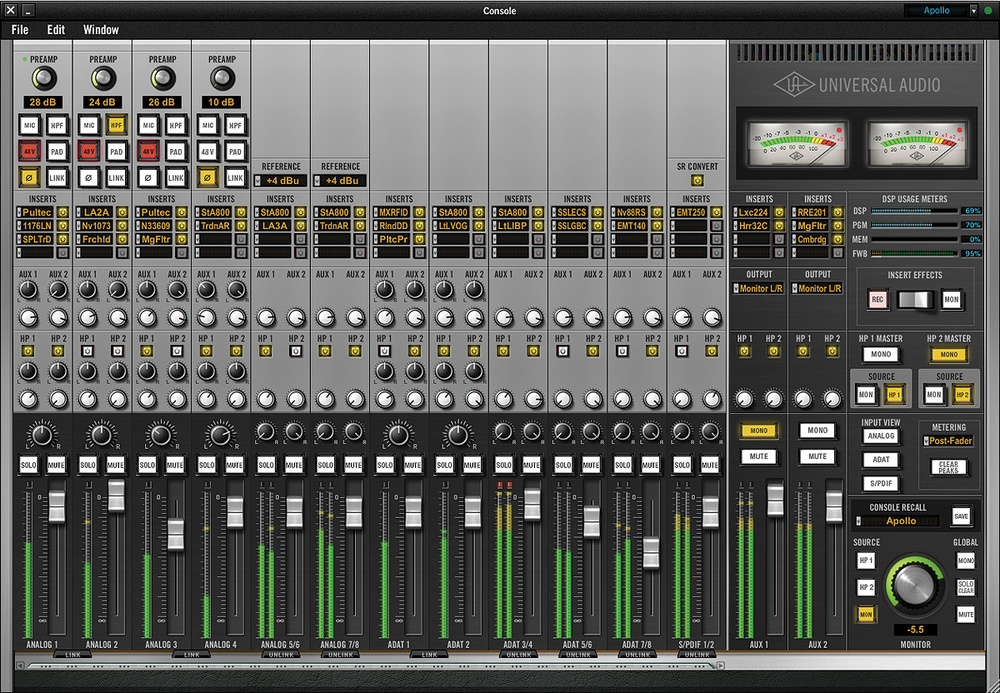Click the Analog 3 channel fader
This screenshot has height=693, width=1000.
tap(175, 534)
